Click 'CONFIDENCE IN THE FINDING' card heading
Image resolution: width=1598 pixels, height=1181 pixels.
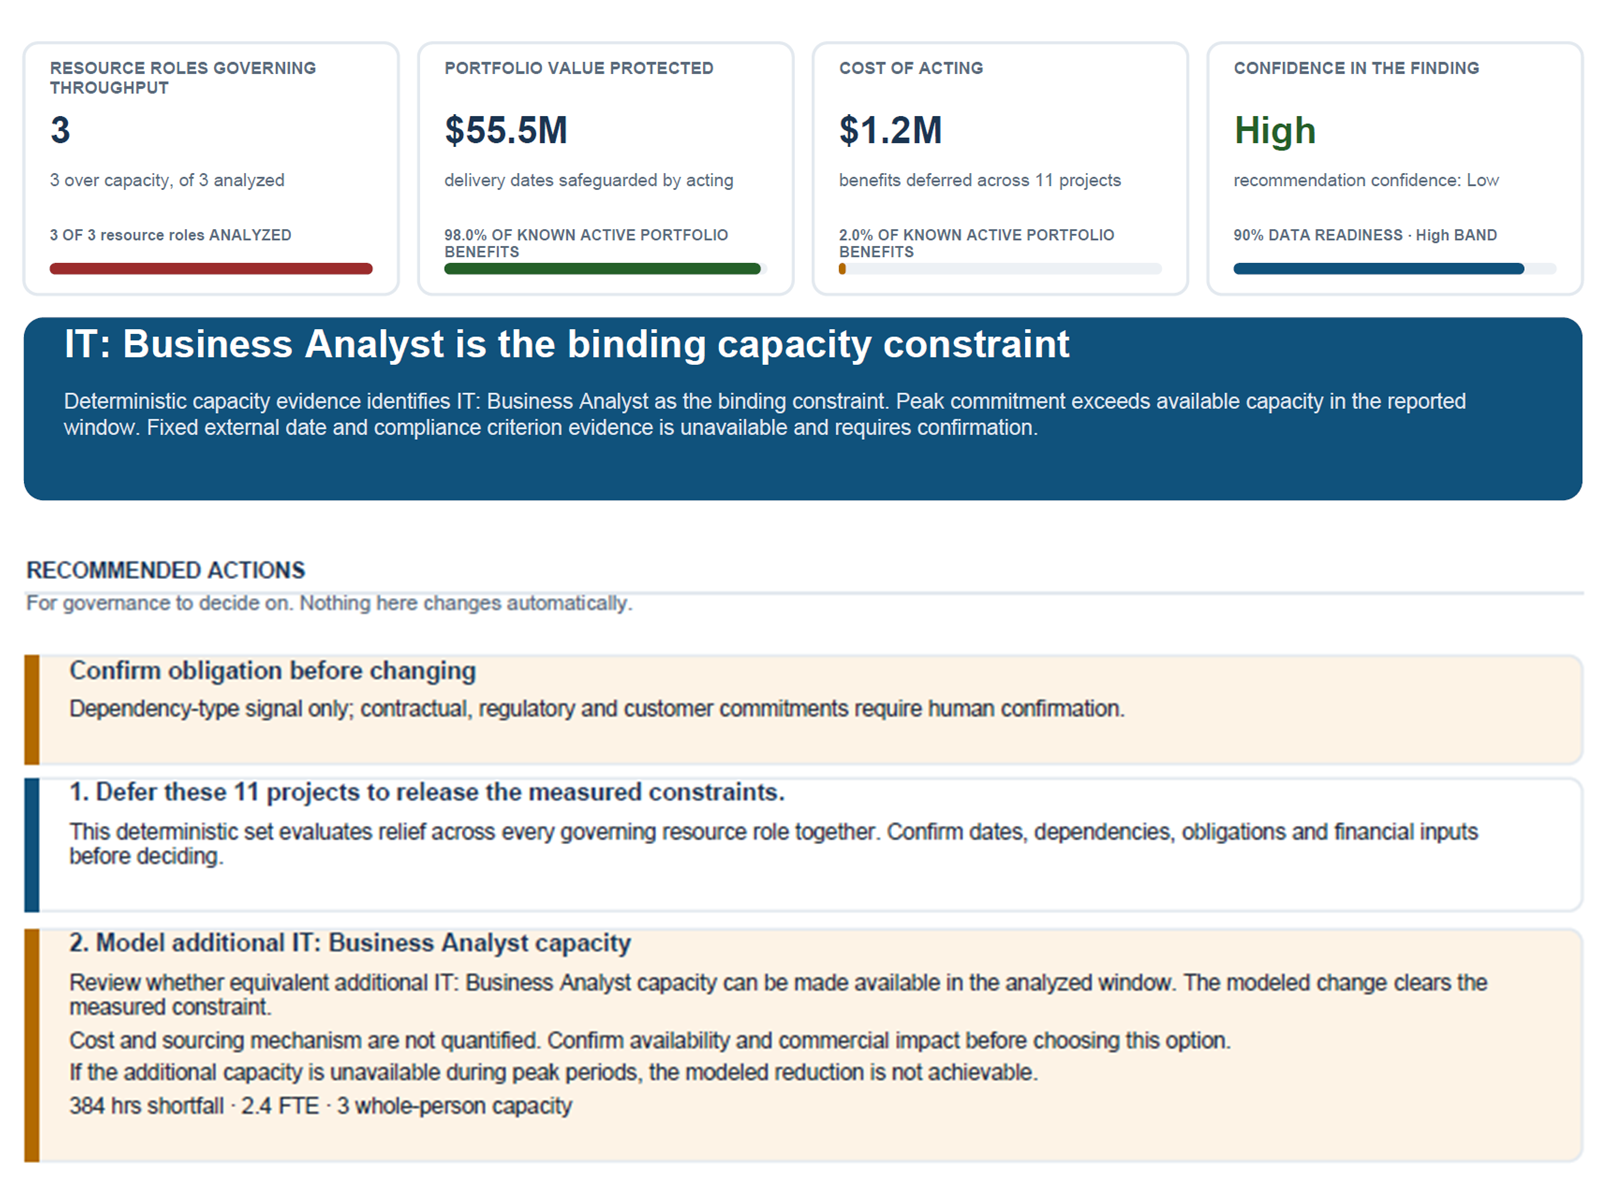point(1356,68)
